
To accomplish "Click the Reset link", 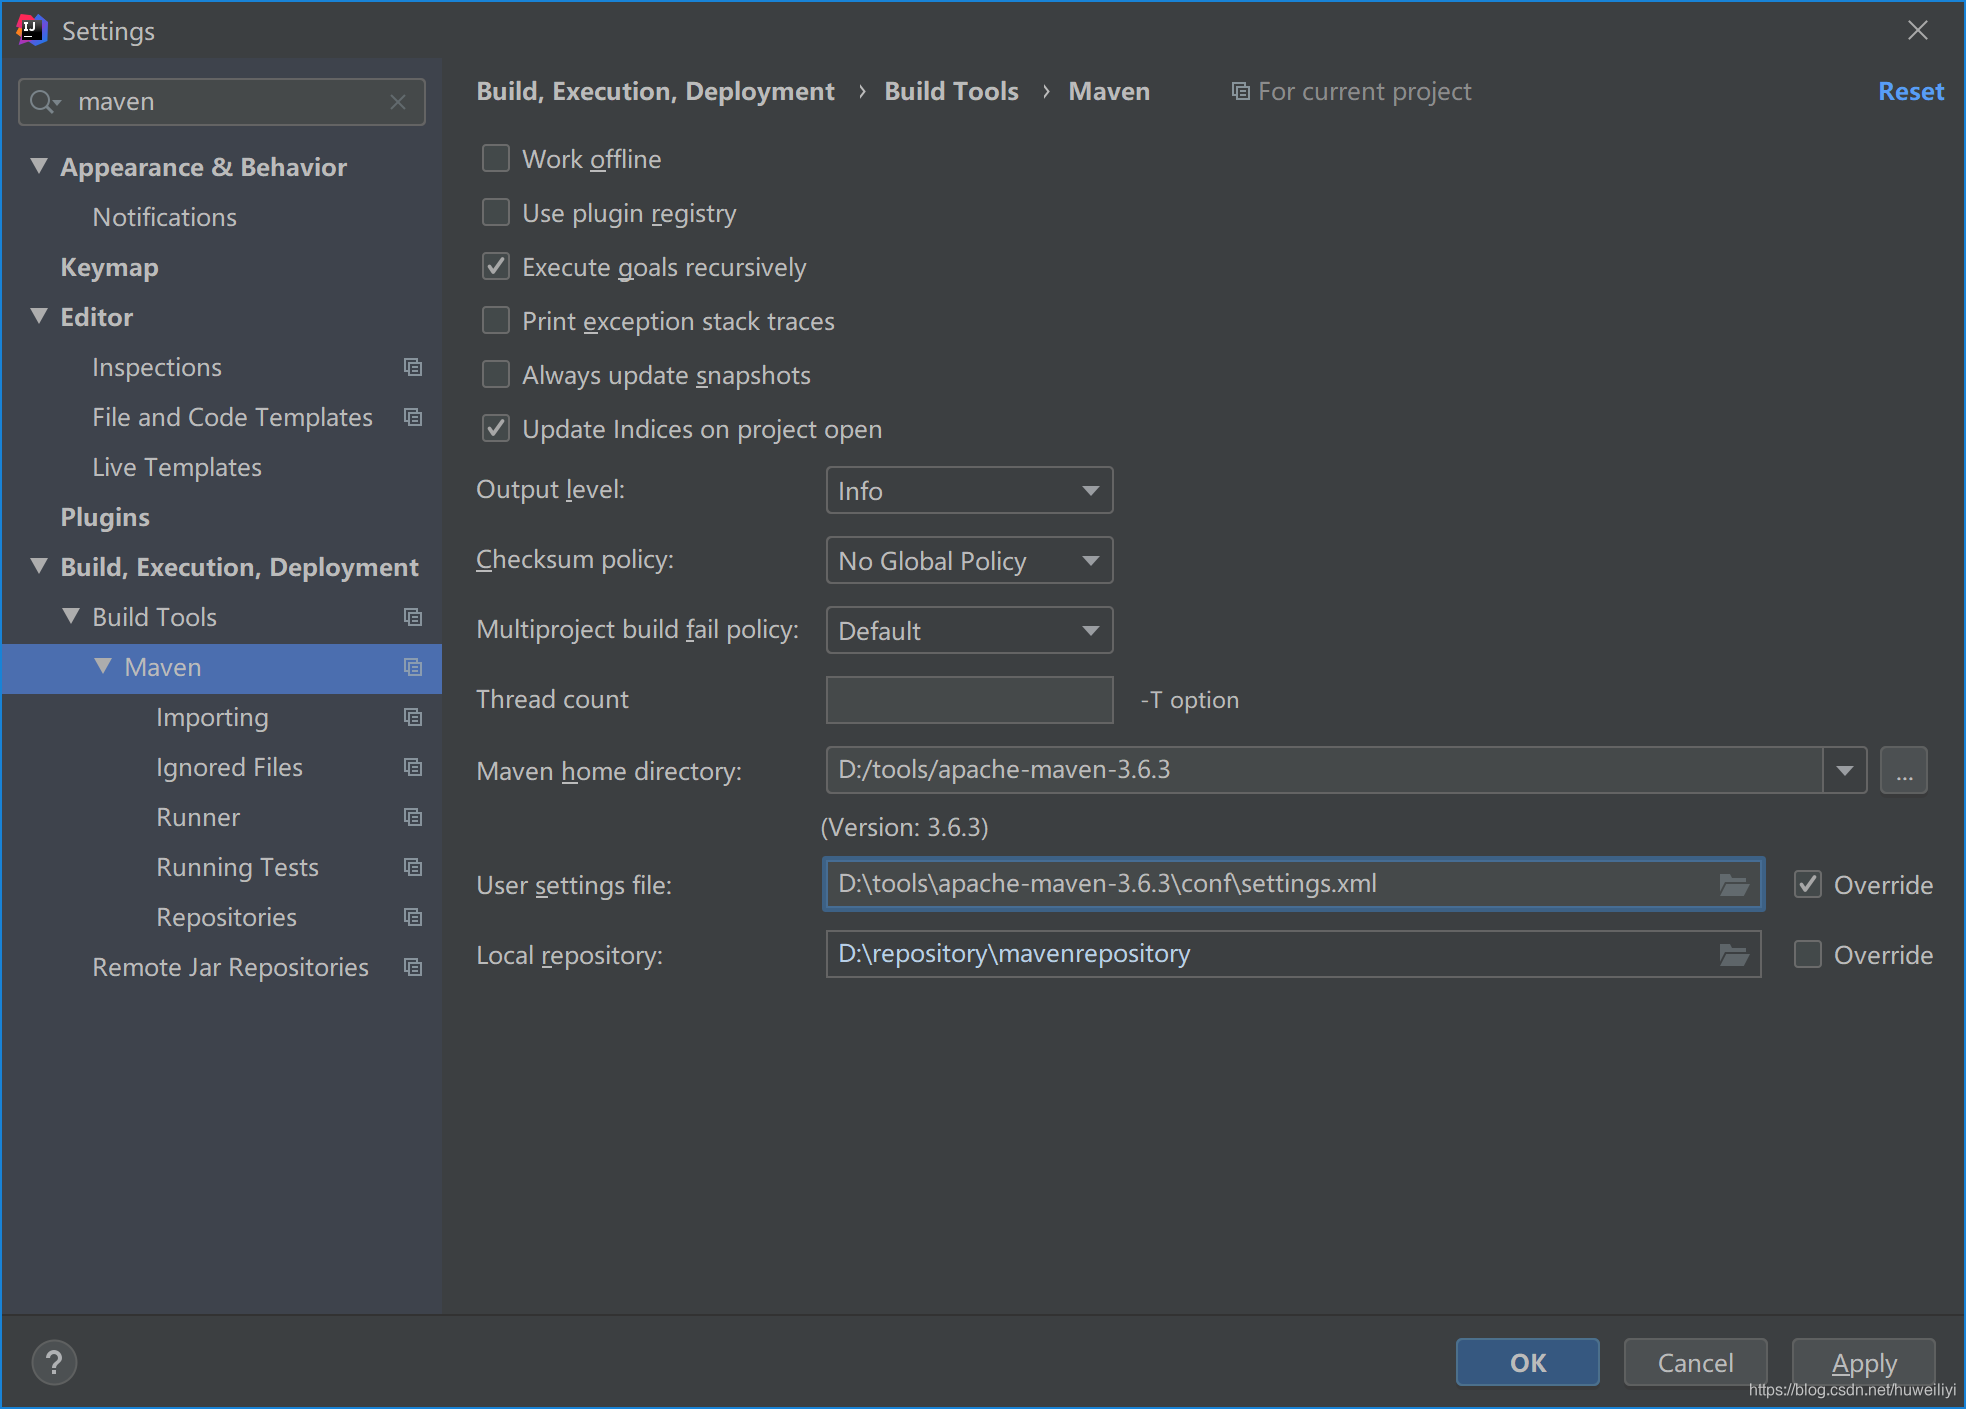I will 1911,91.
